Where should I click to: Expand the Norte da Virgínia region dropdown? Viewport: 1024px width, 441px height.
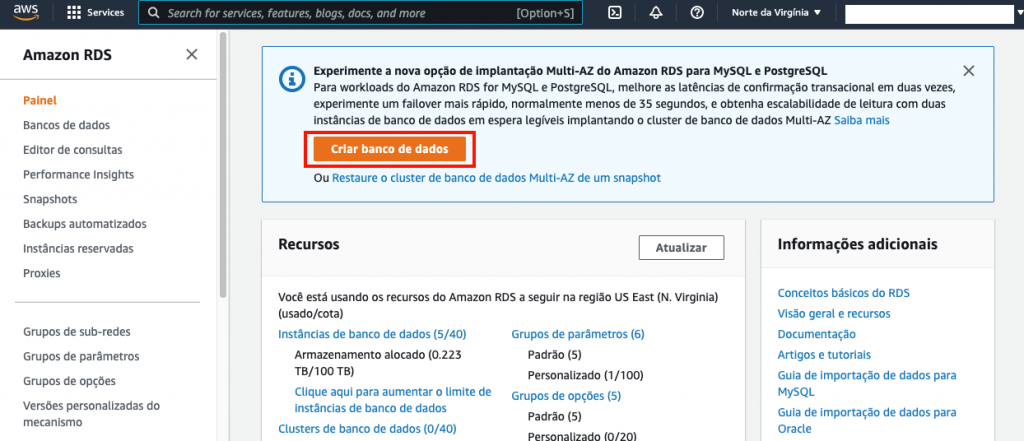point(776,13)
